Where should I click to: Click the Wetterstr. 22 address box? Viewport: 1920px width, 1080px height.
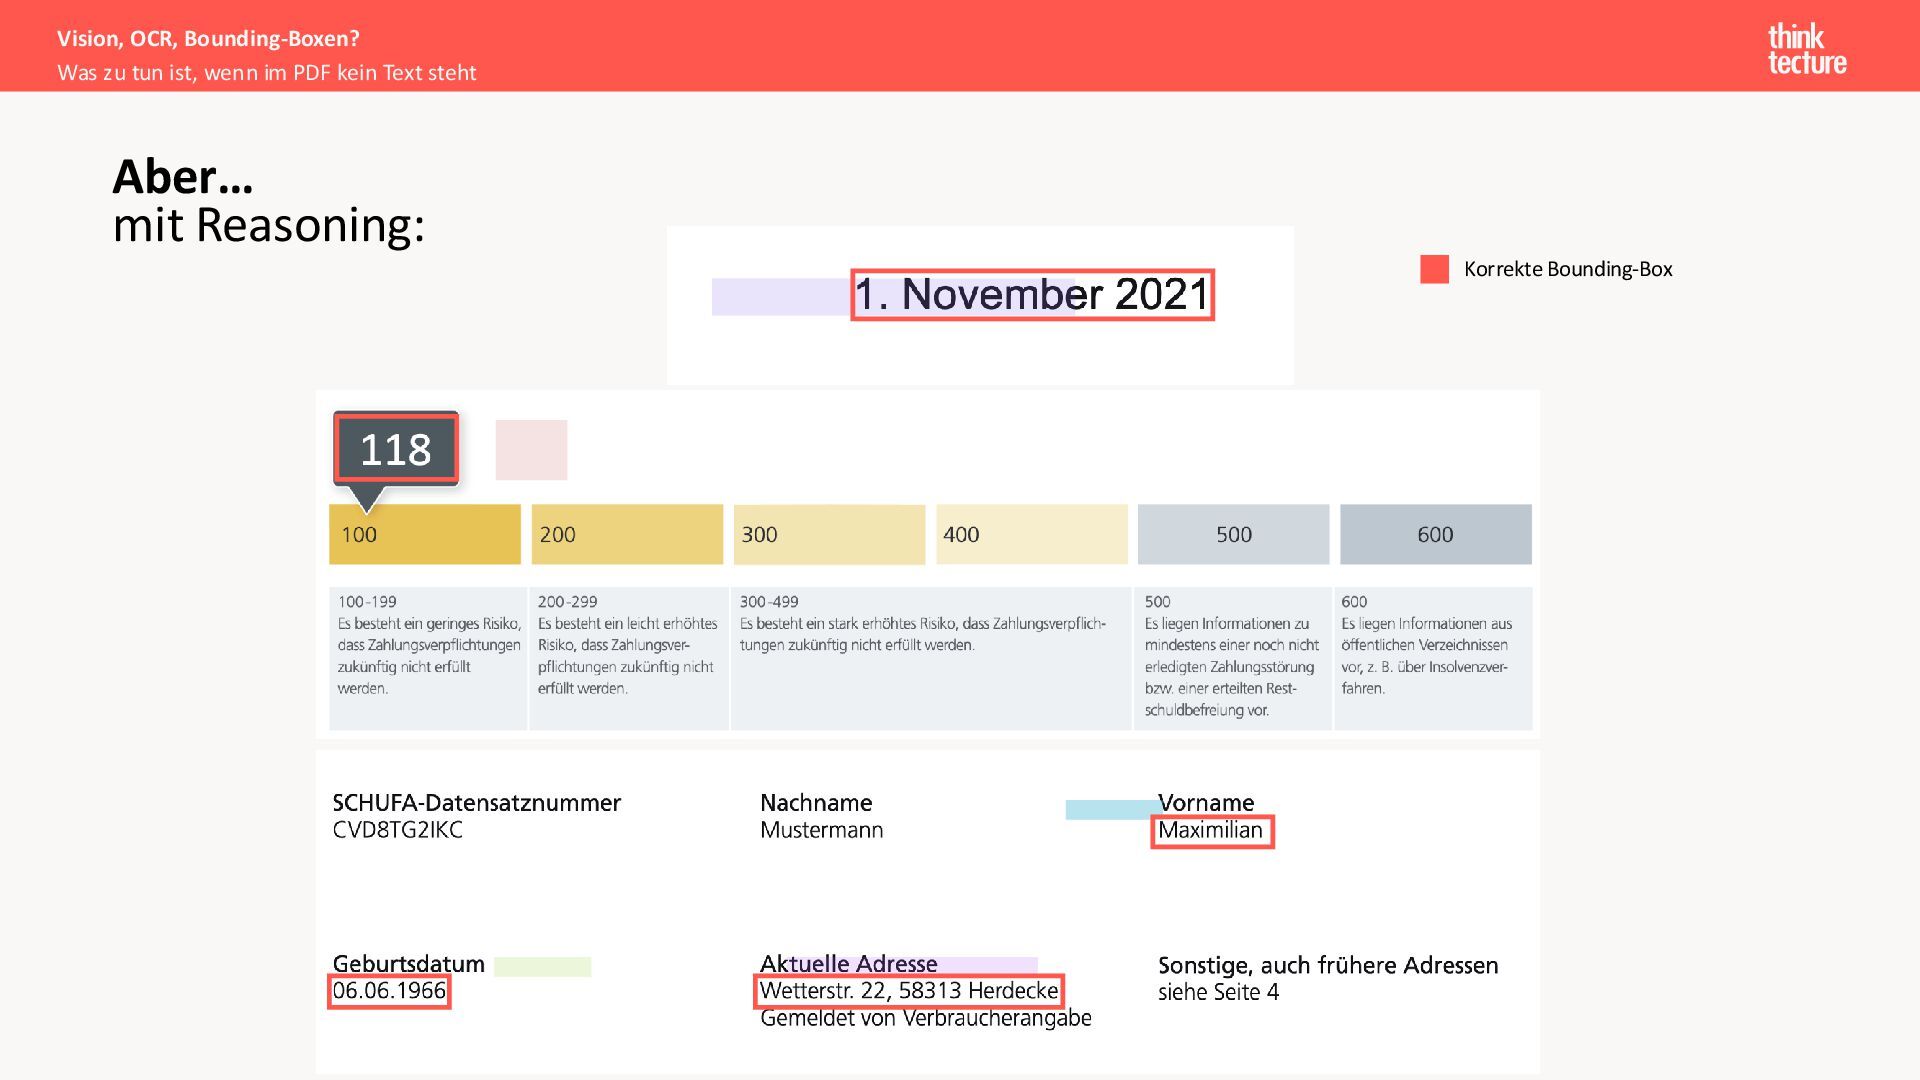tap(908, 991)
